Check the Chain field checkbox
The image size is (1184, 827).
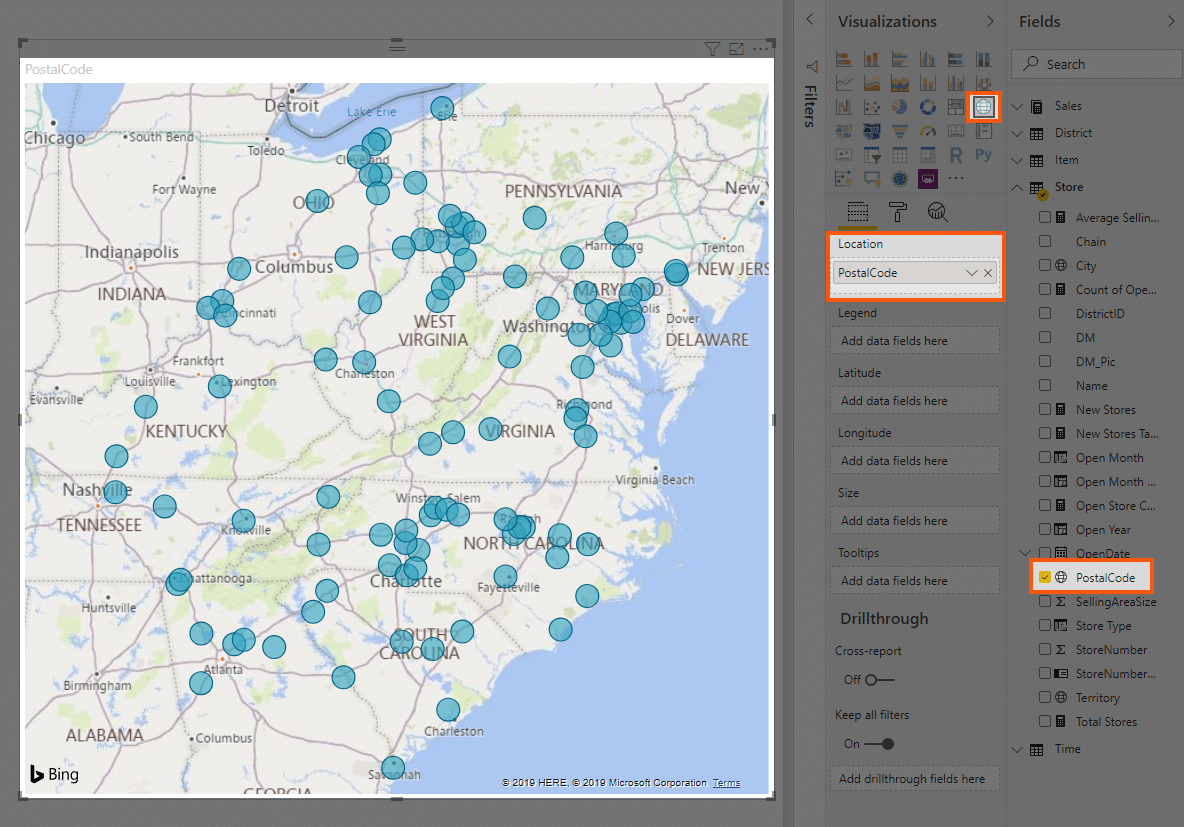tap(1047, 241)
